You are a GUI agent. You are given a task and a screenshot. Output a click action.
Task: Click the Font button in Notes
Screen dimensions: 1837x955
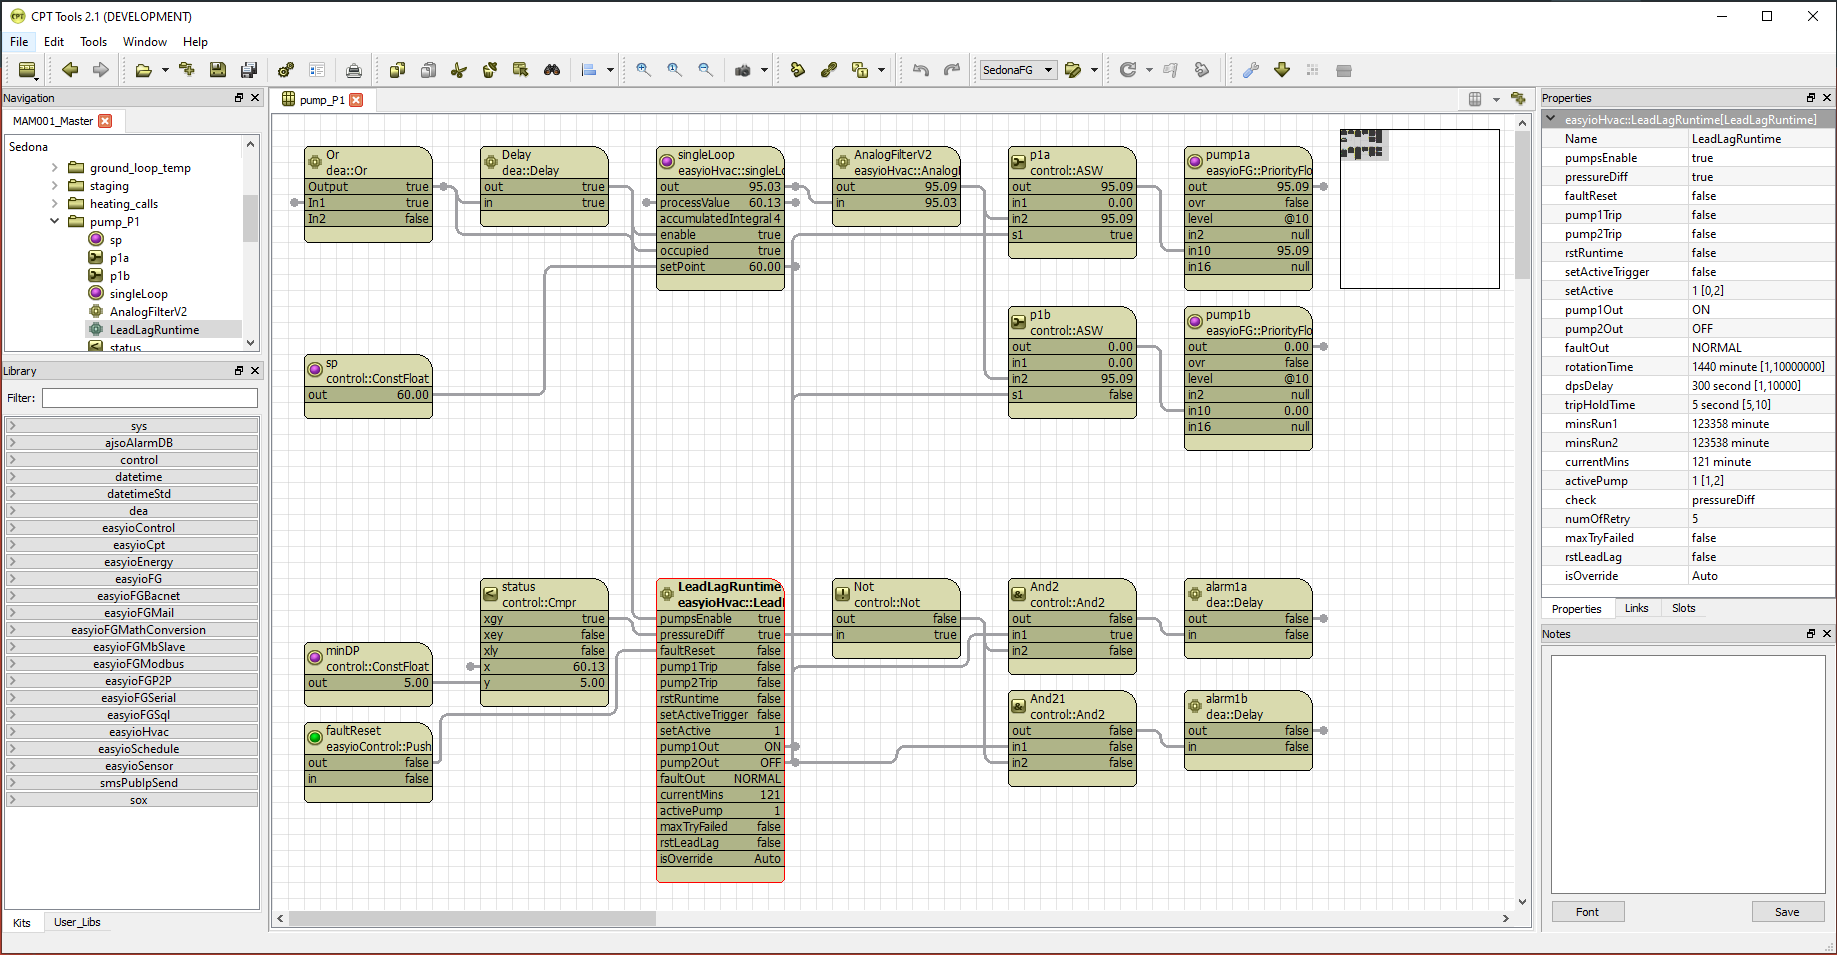click(1587, 912)
